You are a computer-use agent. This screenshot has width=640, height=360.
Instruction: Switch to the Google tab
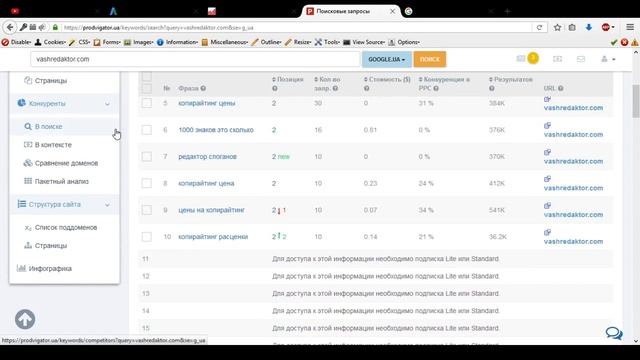(408, 11)
